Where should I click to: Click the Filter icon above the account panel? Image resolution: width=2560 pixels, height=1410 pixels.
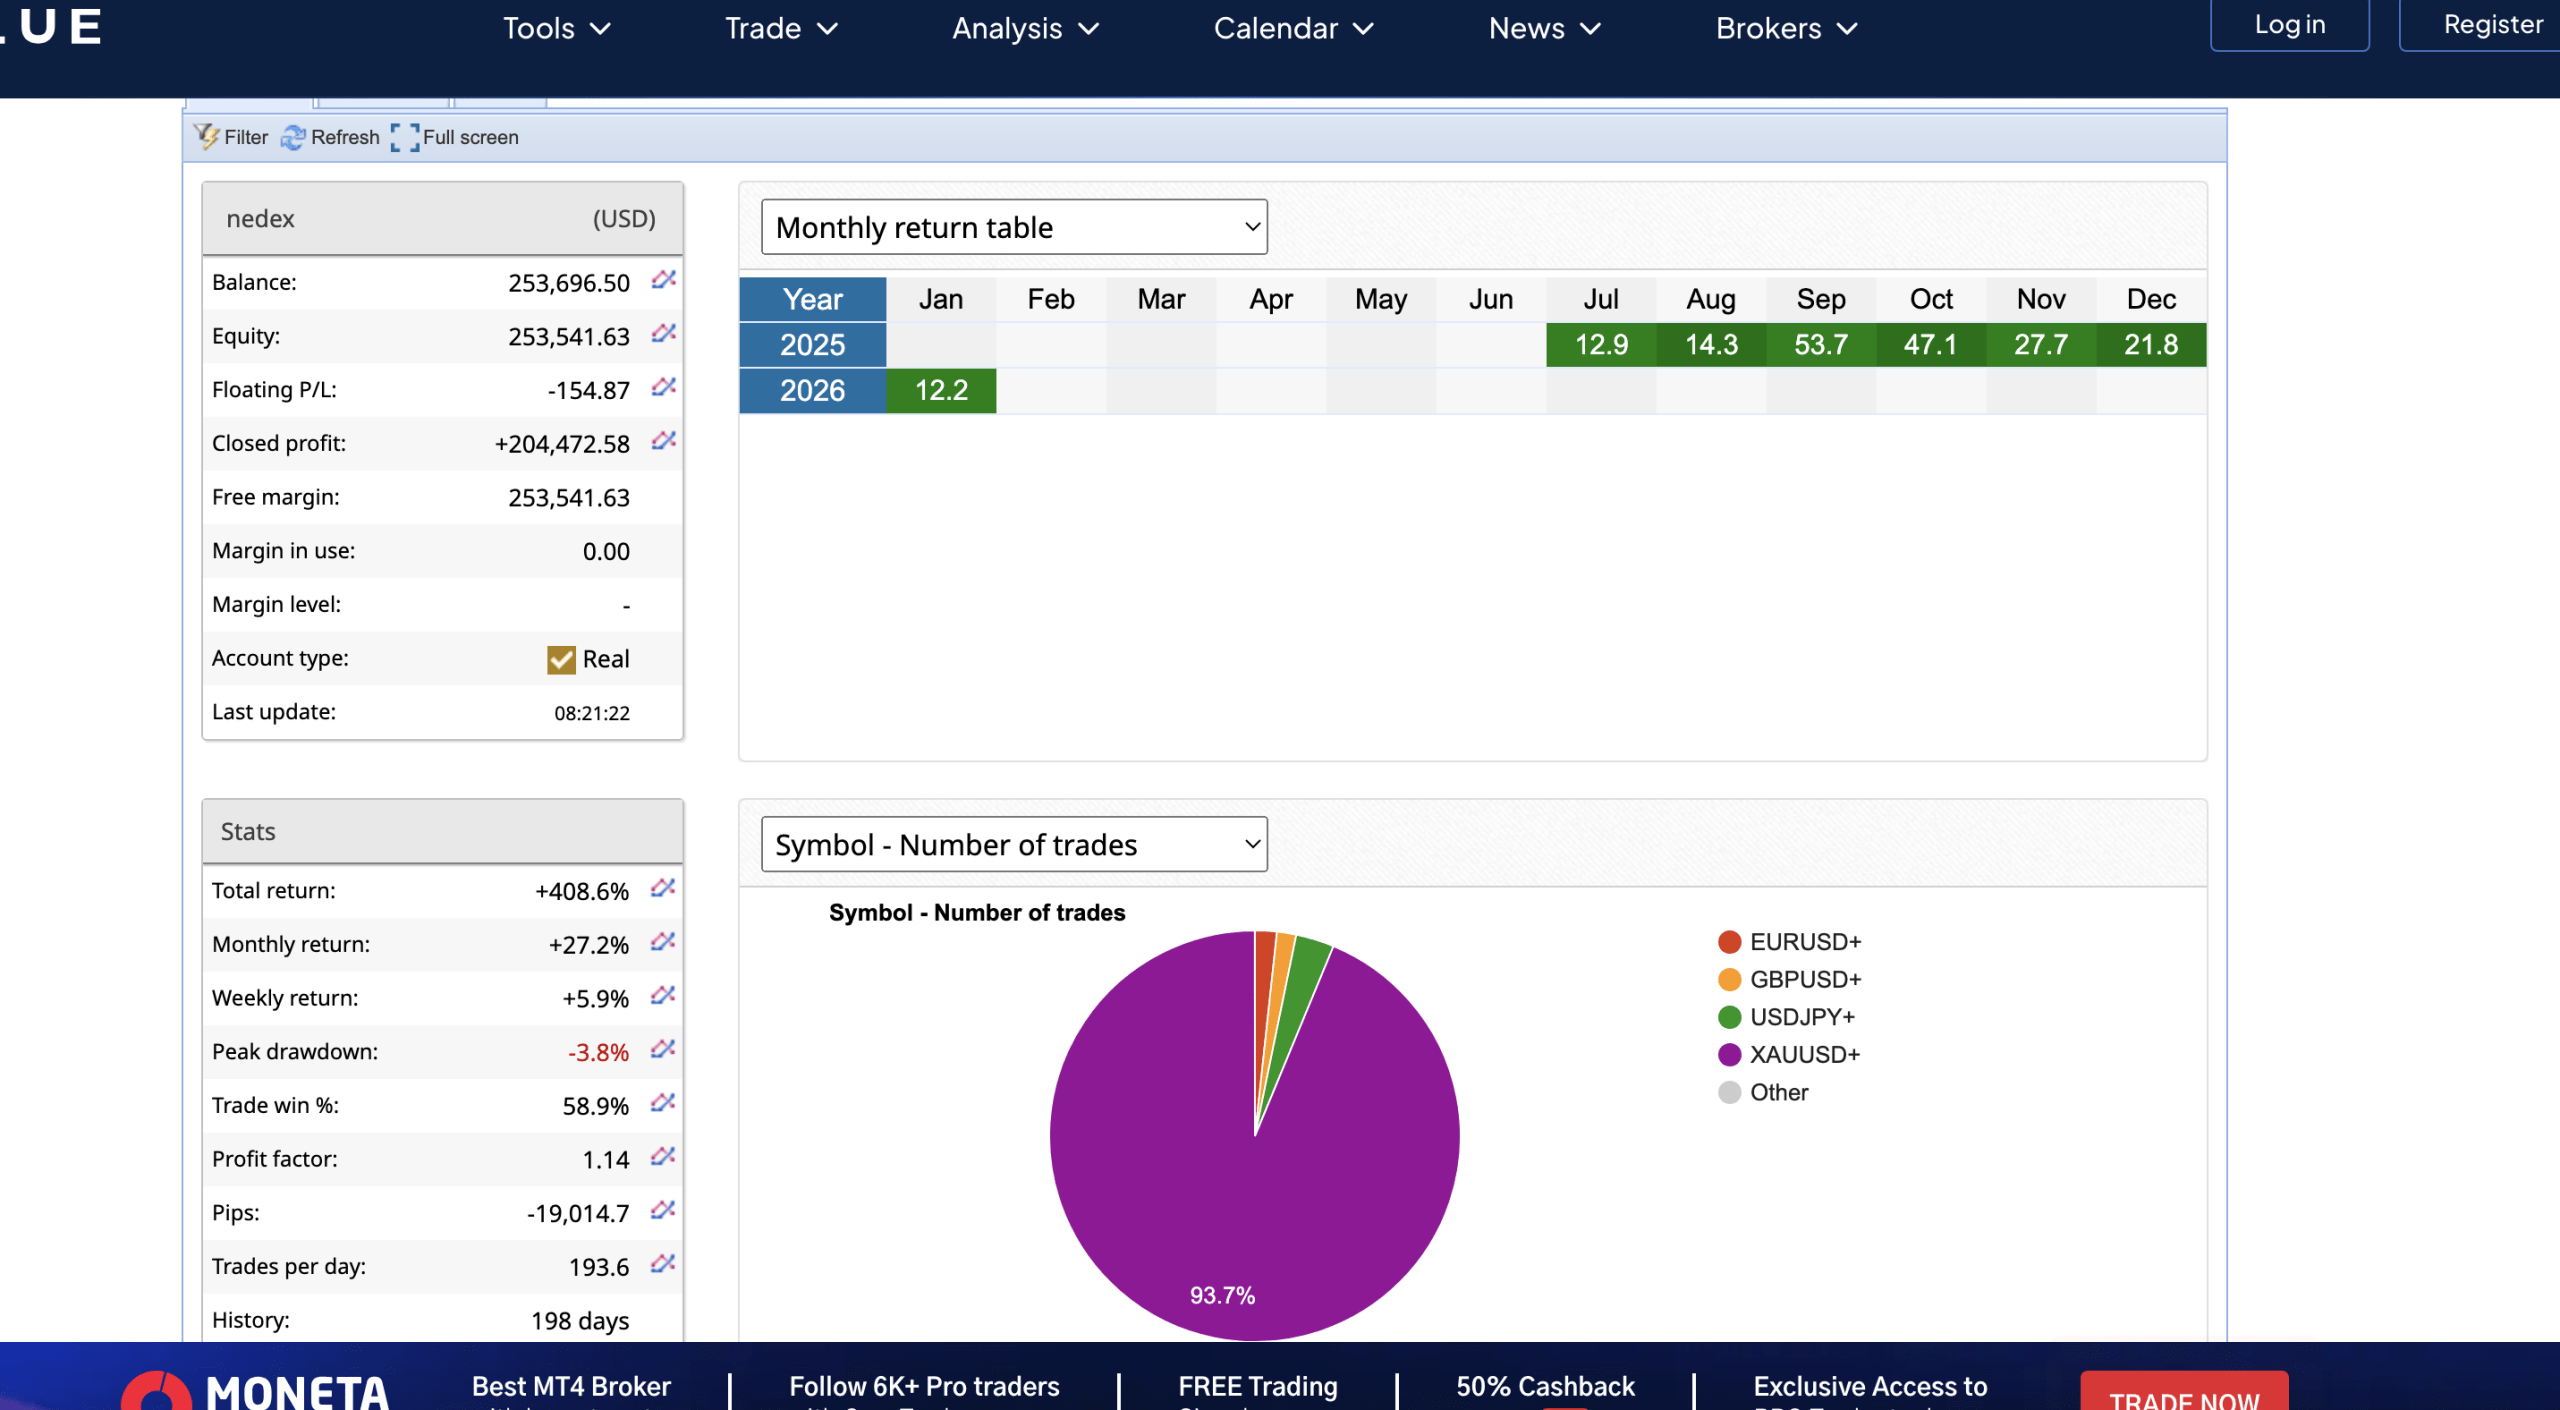tap(207, 137)
